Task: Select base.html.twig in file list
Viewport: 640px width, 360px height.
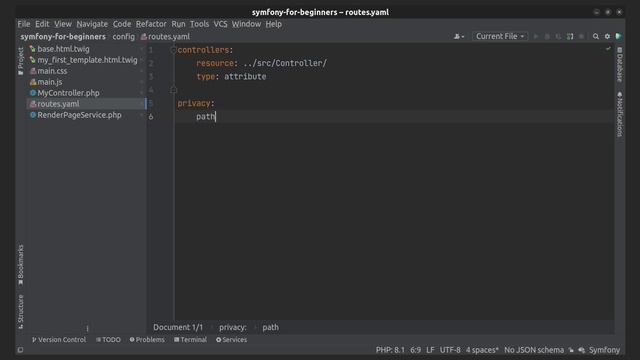Action: (63, 49)
